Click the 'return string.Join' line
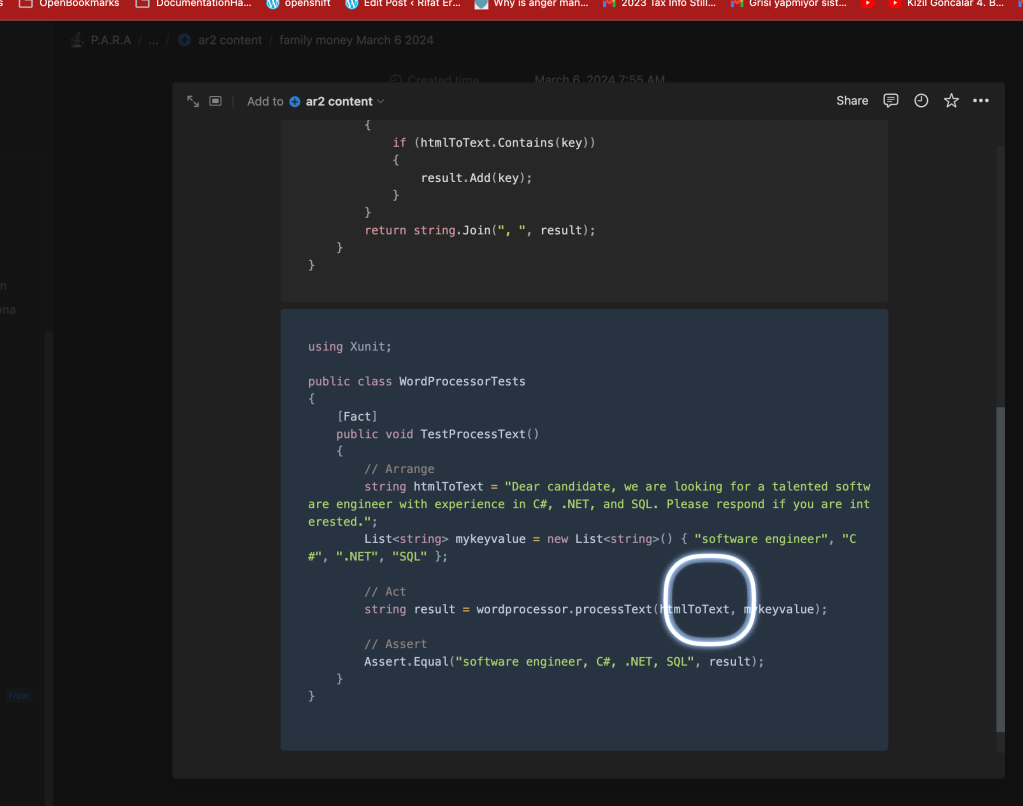The width and height of the screenshot is (1023, 806). click(480, 230)
